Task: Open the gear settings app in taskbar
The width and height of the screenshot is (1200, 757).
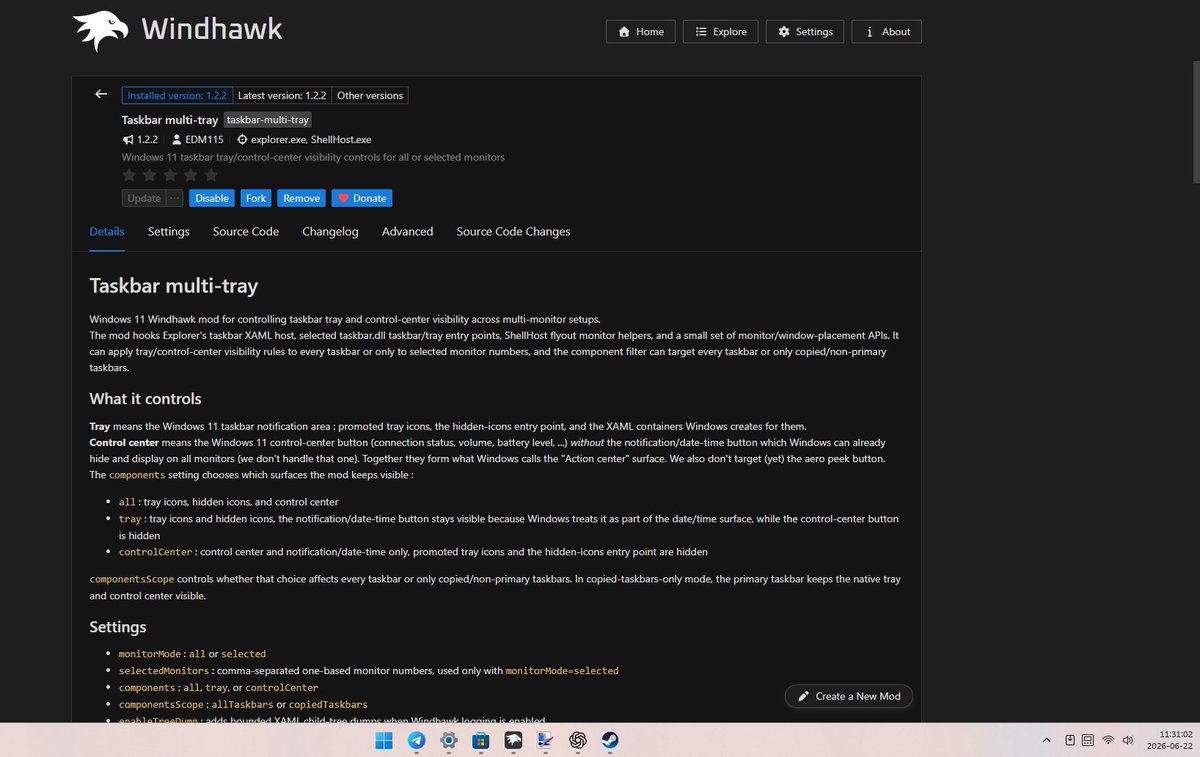Action: [x=449, y=740]
